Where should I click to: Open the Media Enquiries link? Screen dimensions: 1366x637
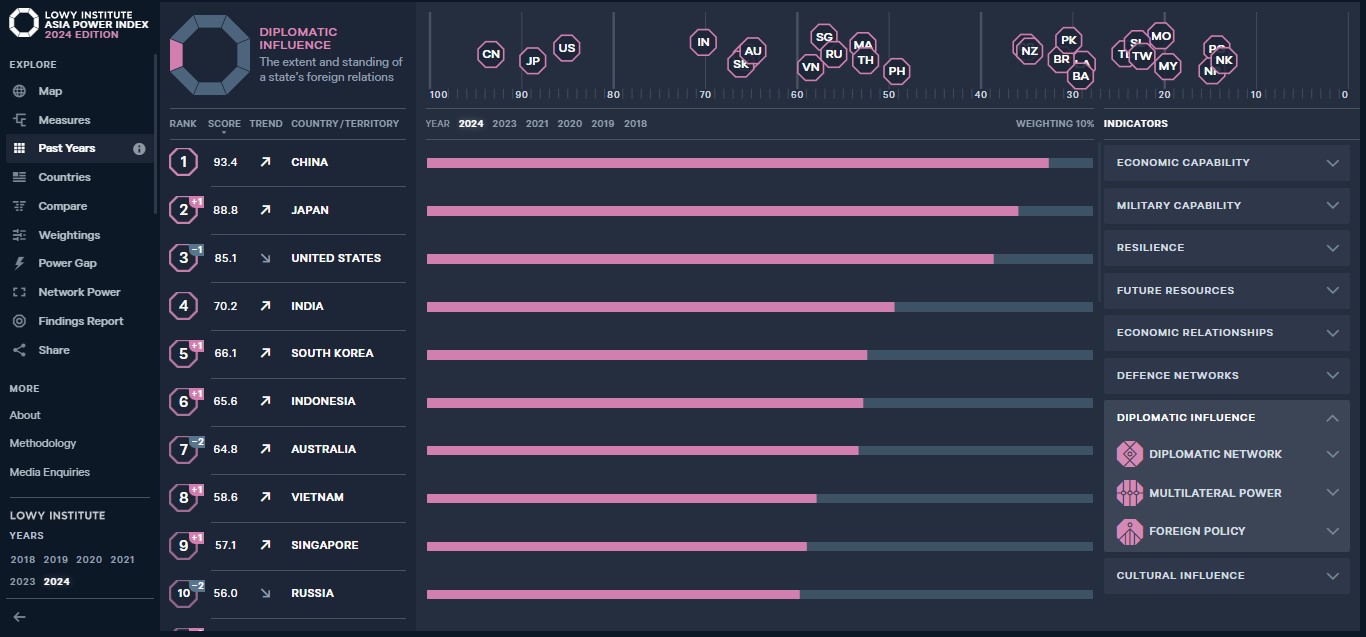coord(50,472)
